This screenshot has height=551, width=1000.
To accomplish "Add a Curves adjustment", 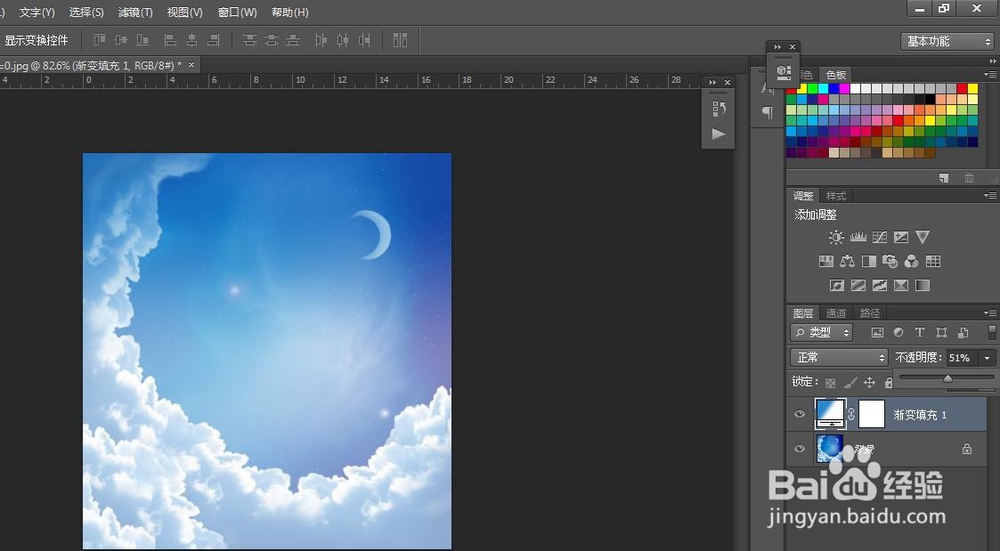I will [879, 237].
